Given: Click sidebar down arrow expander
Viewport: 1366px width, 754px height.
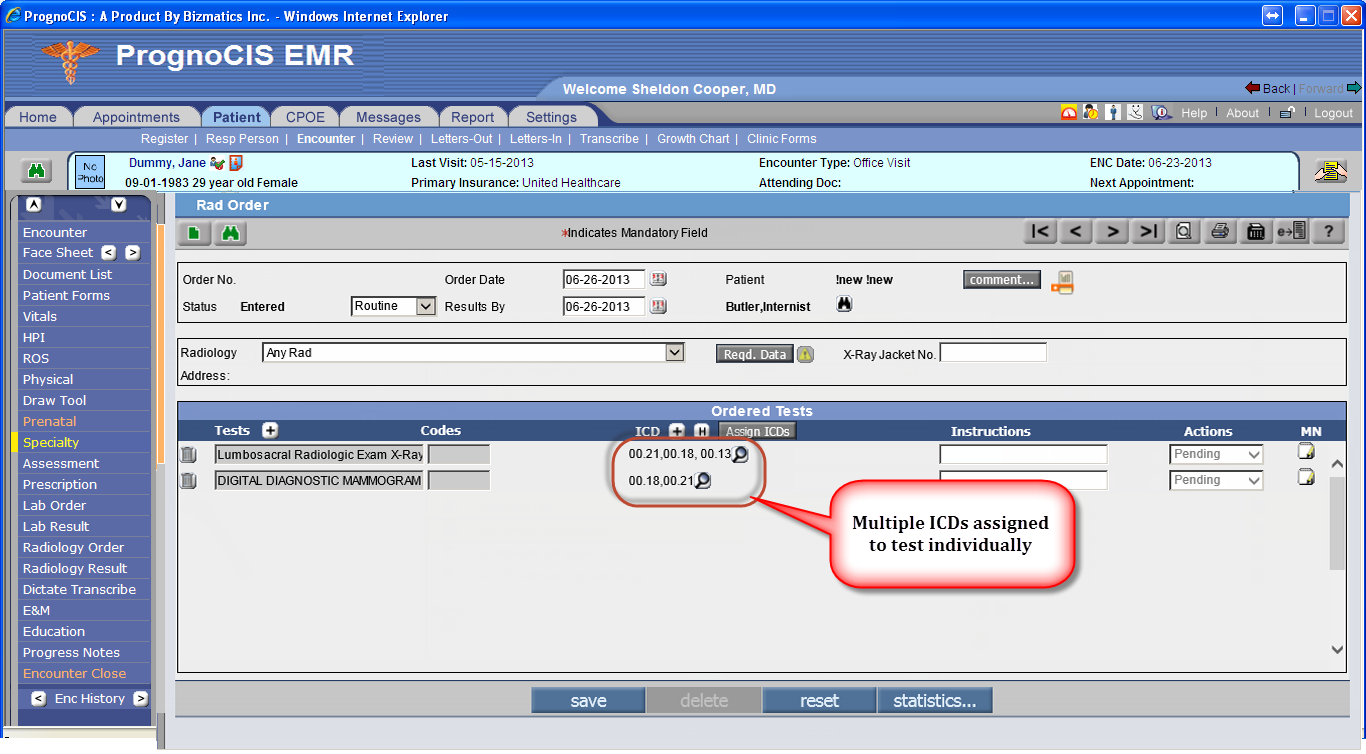Looking at the screenshot, I should pos(118,204).
